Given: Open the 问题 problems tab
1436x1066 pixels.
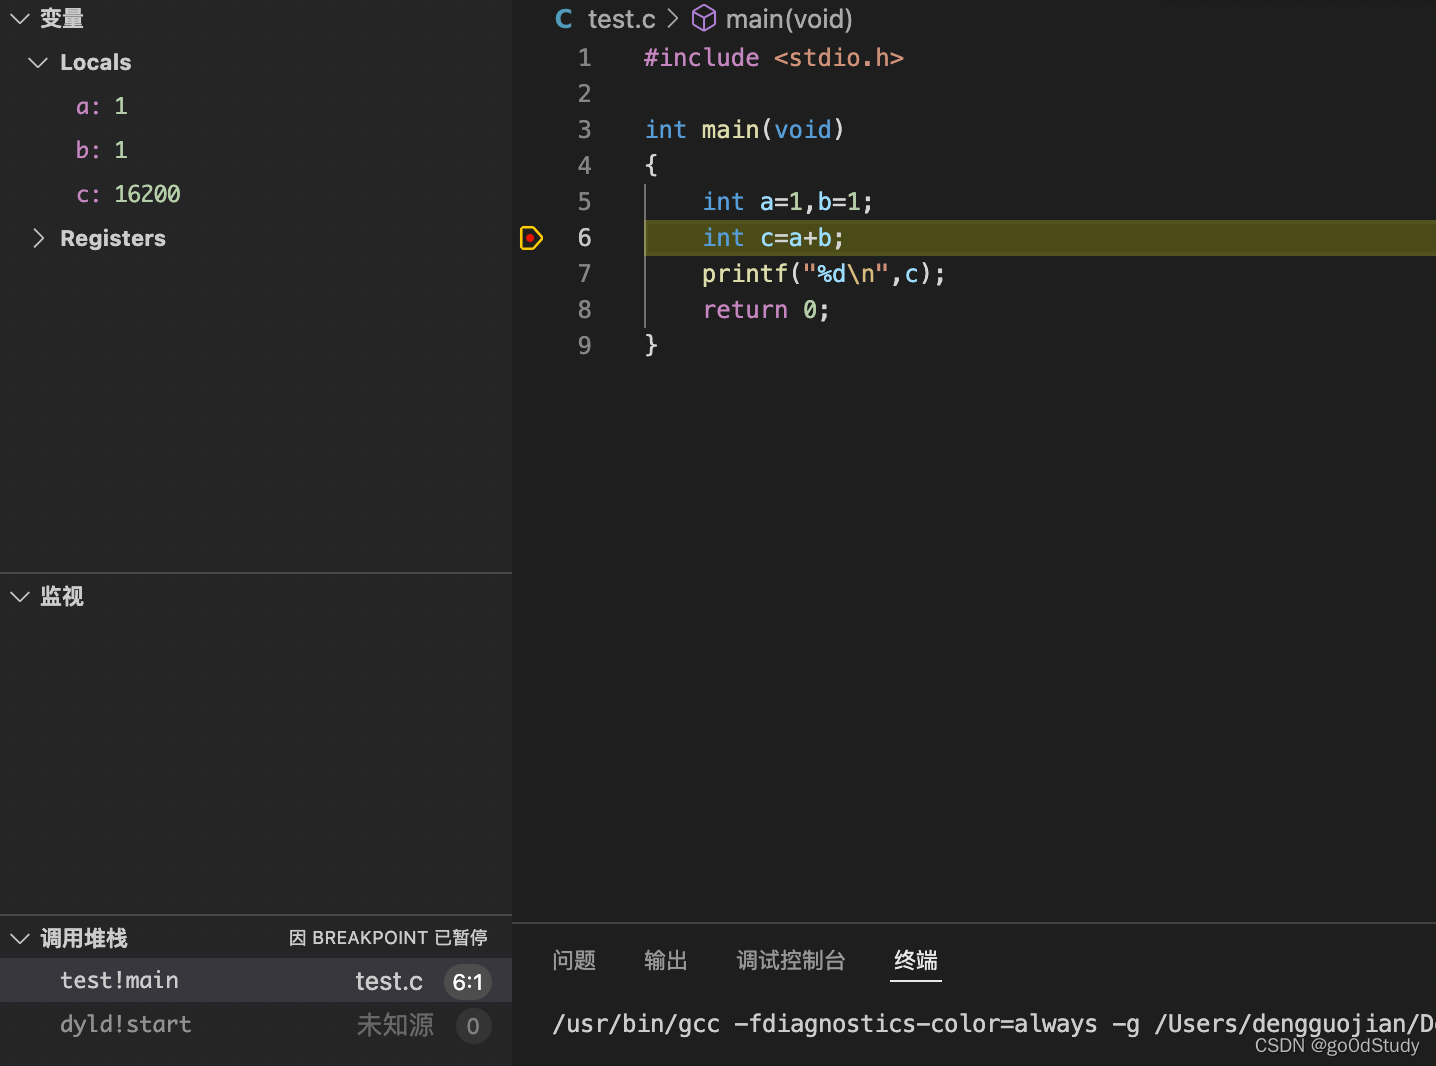Looking at the screenshot, I should (574, 960).
